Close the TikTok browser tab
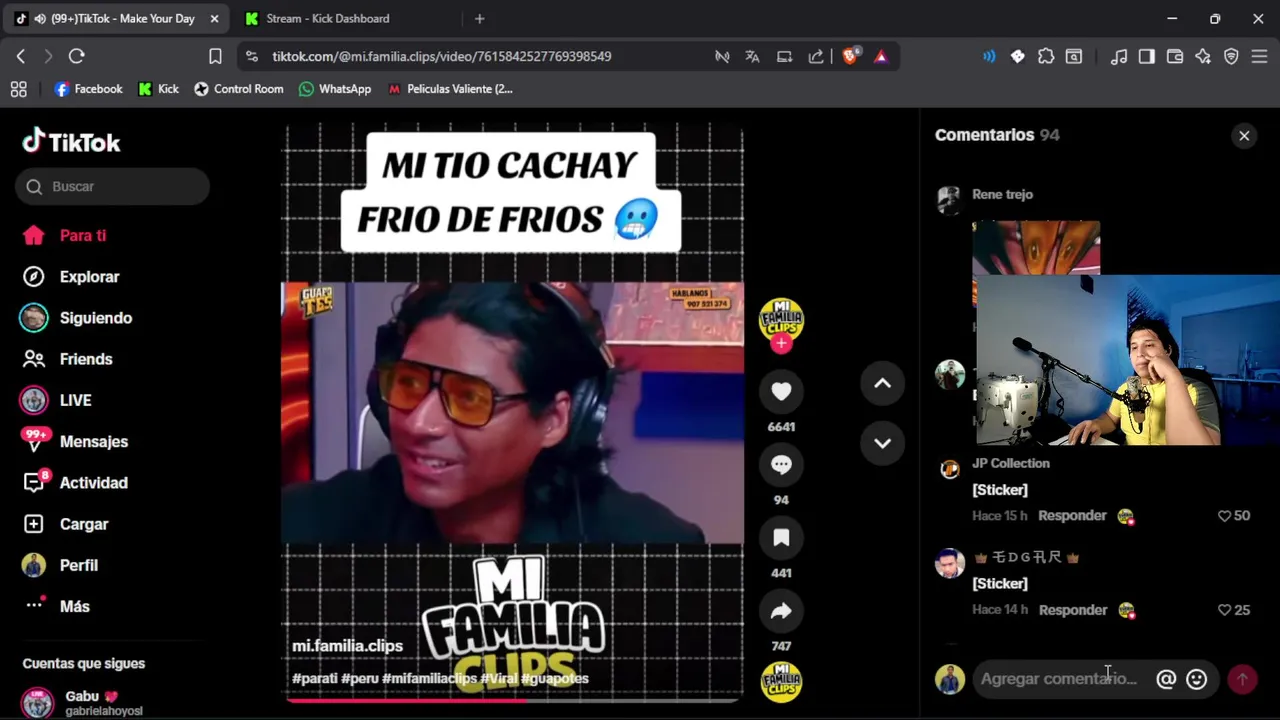The height and width of the screenshot is (720, 1280). click(x=214, y=19)
